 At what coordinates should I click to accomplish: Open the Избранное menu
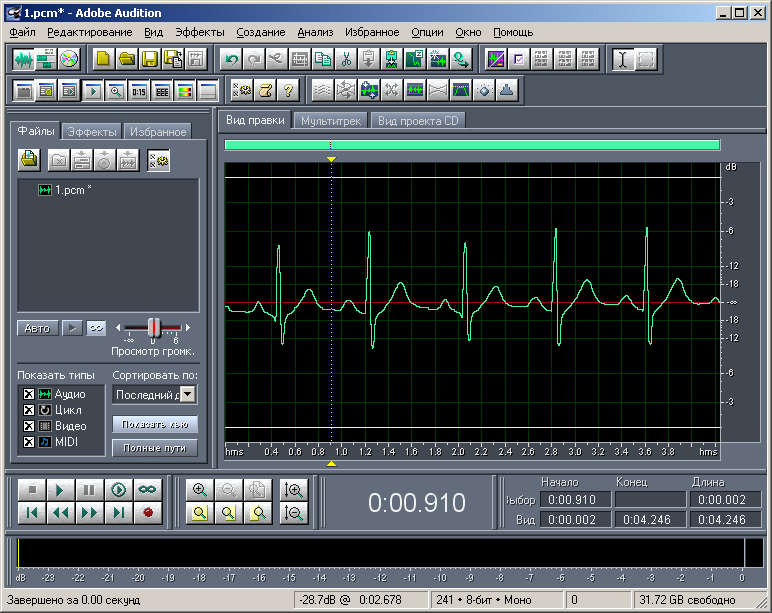point(372,32)
